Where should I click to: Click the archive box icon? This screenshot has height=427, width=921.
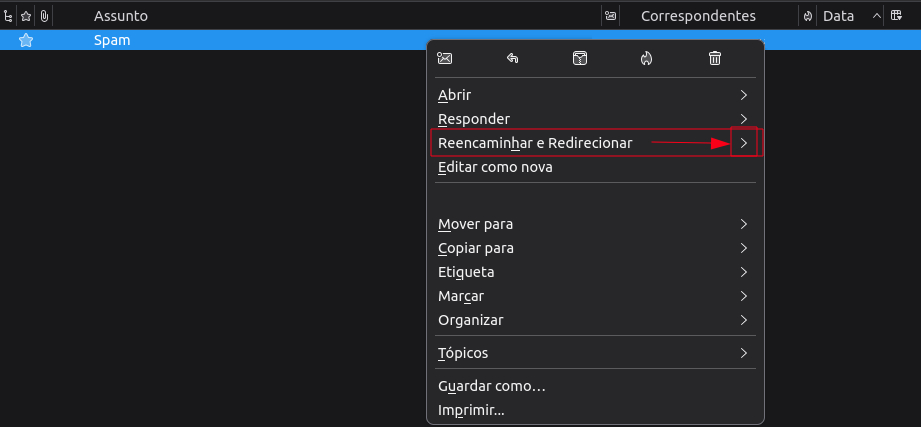click(x=580, y=58)
